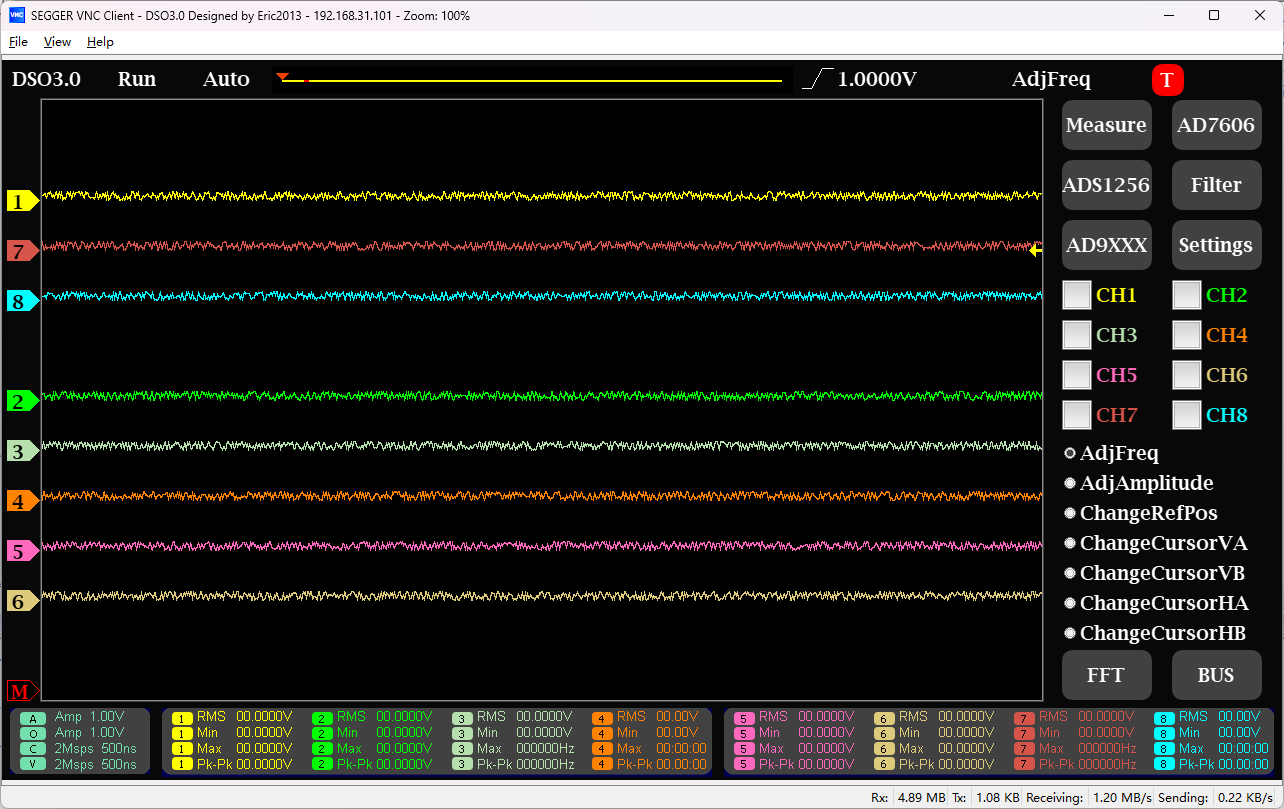
Task: Open the File menu
Action: pyautogui.click(x=18, y=42)
